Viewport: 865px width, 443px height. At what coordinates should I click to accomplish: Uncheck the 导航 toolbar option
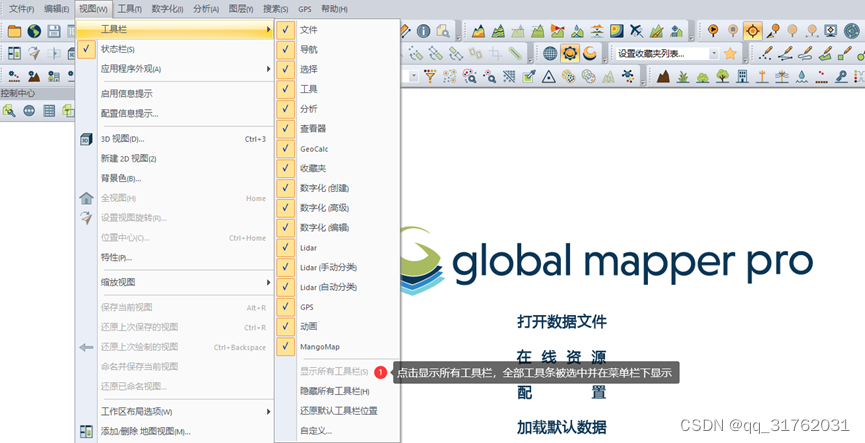[285, 50]
